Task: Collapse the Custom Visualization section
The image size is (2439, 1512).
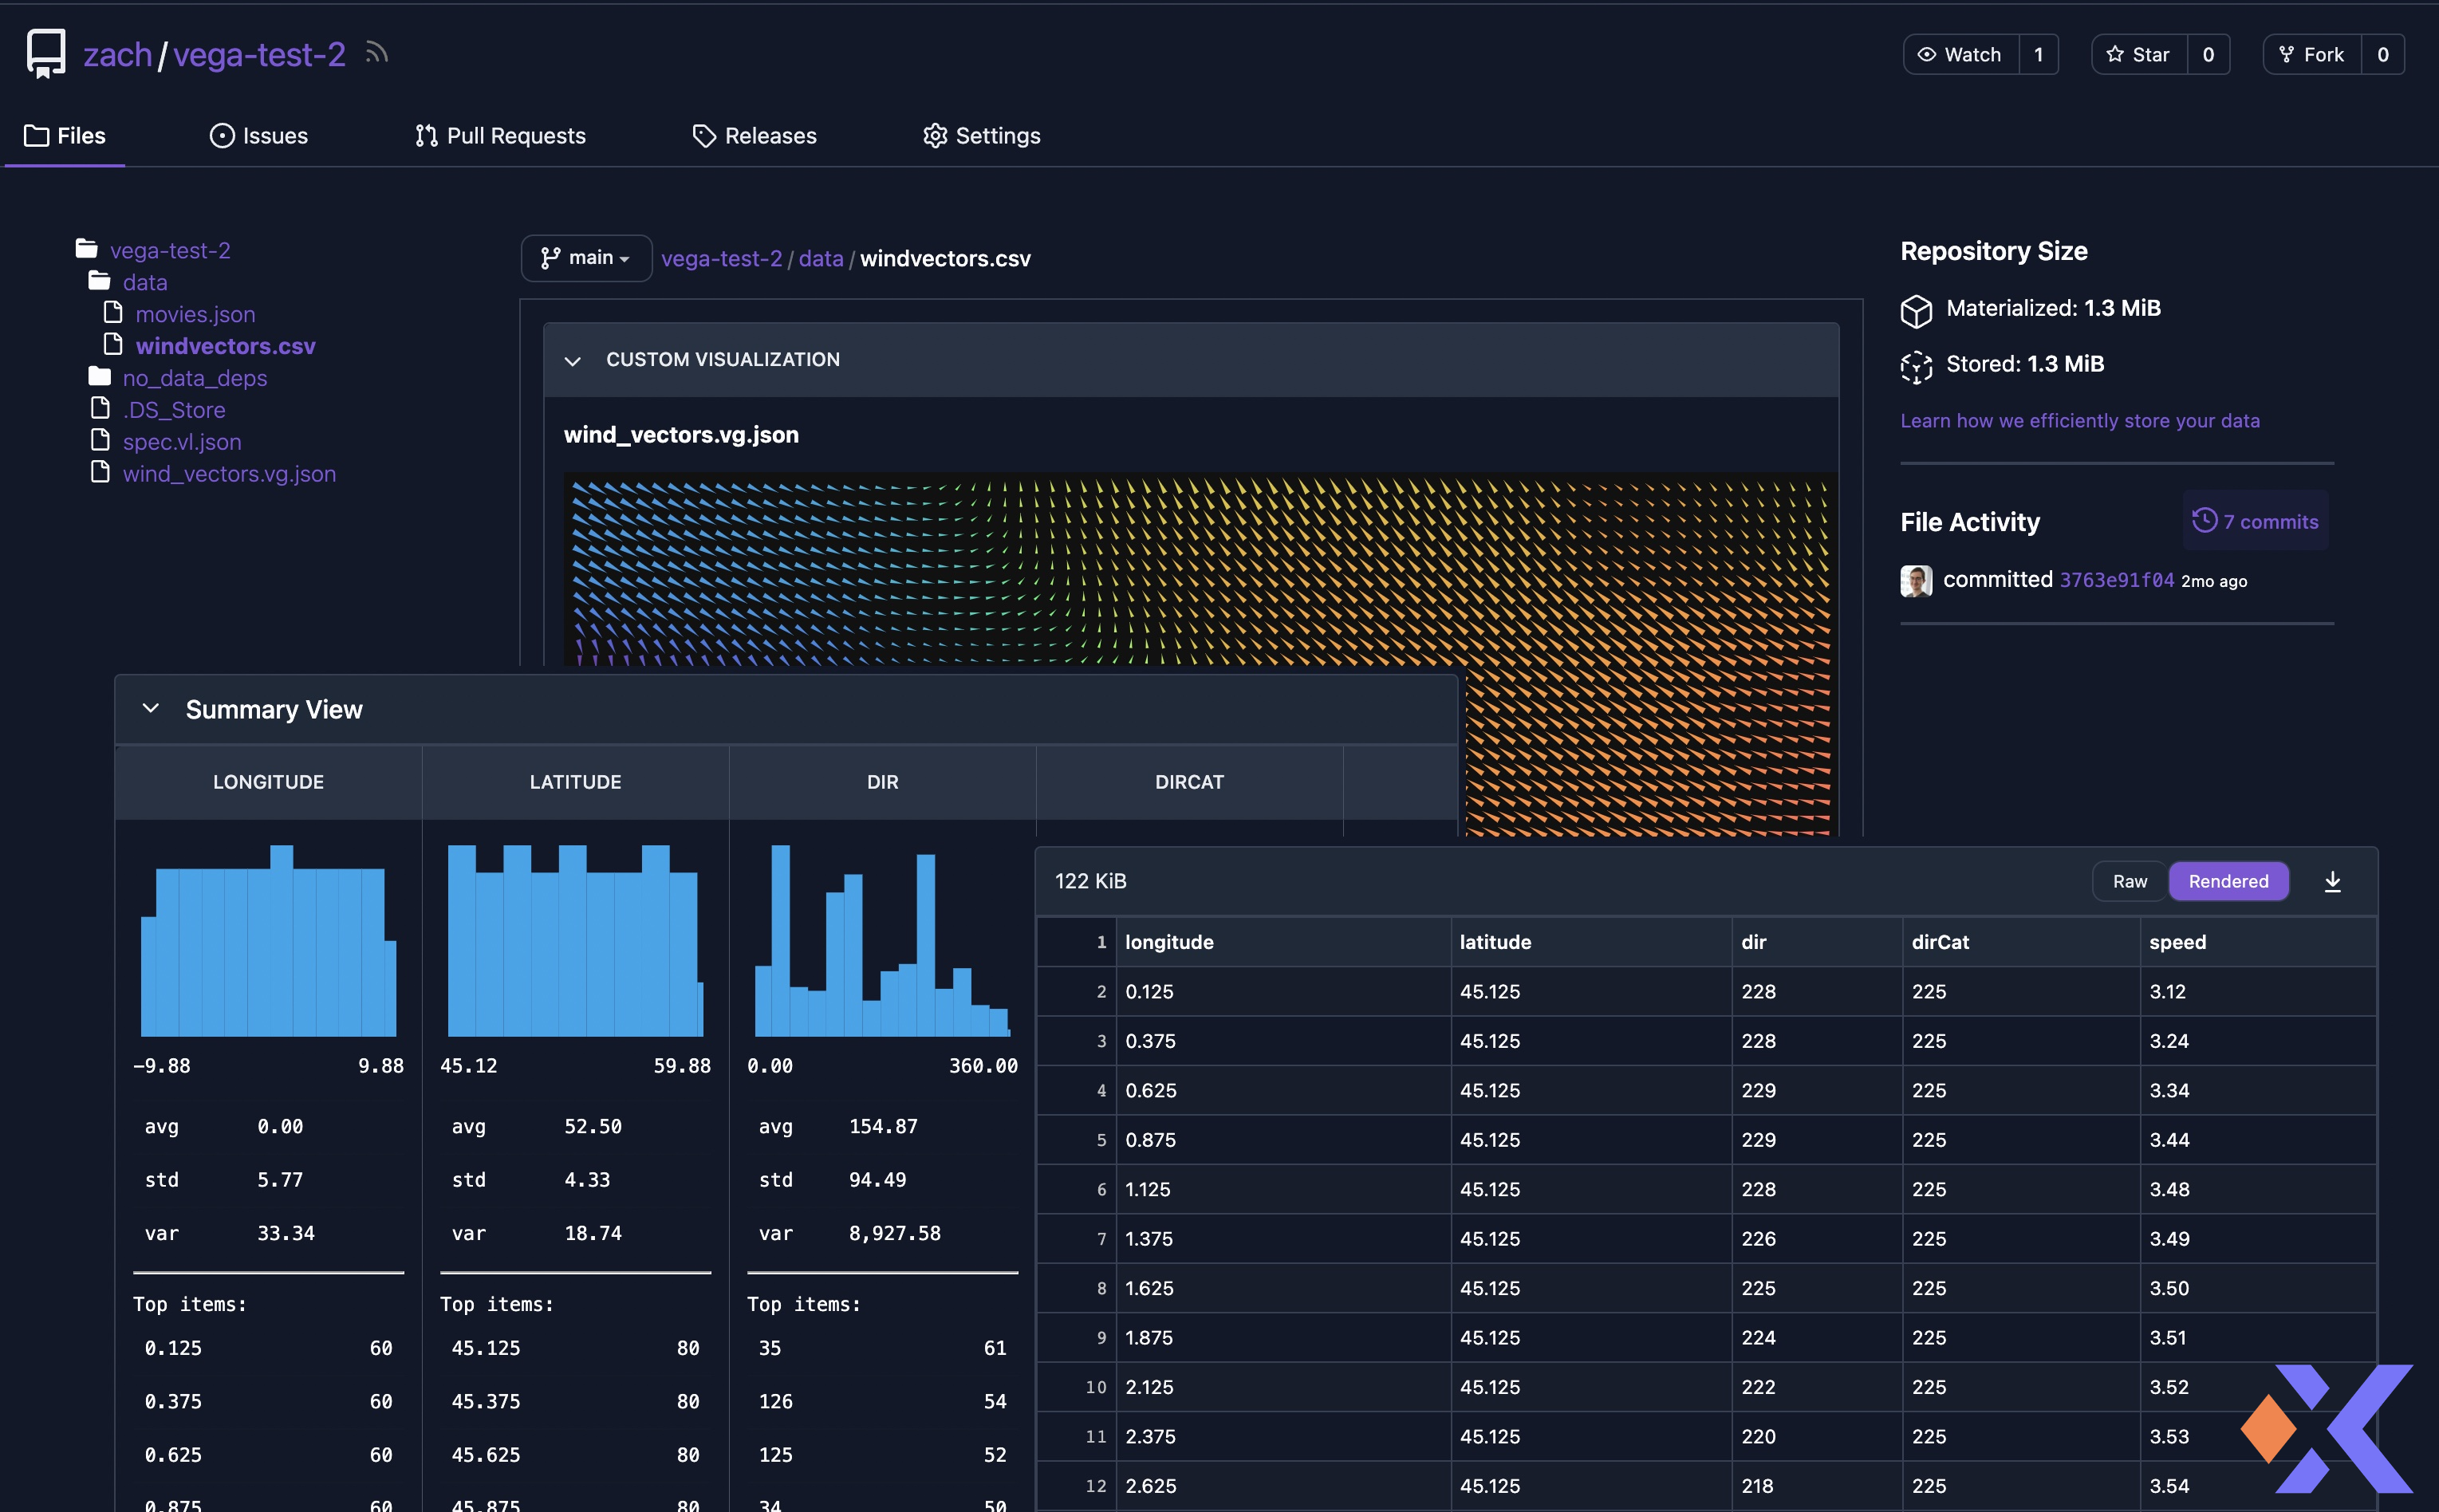Action: pos(573,360)
